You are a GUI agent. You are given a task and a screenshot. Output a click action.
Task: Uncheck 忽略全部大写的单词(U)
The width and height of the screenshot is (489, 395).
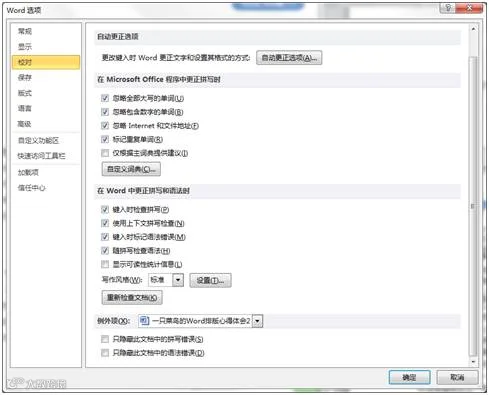pos(105,98)
